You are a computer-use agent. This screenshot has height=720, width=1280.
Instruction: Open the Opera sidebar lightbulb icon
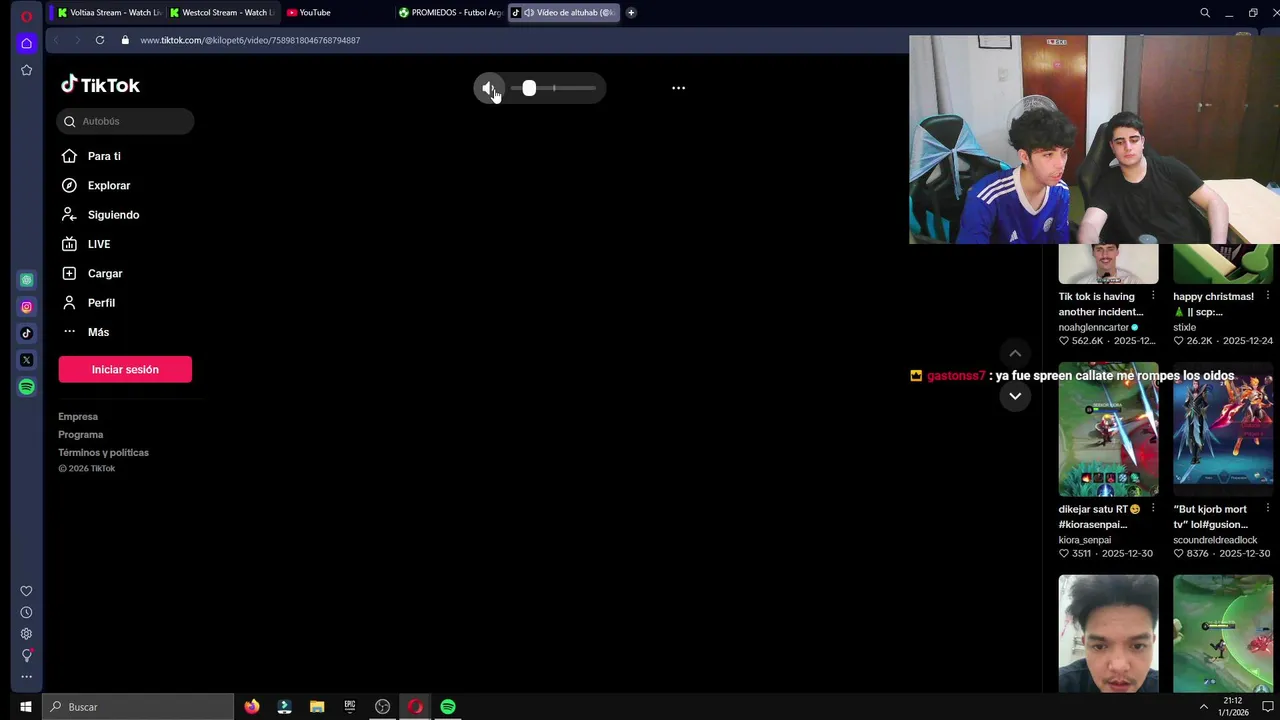27,655
